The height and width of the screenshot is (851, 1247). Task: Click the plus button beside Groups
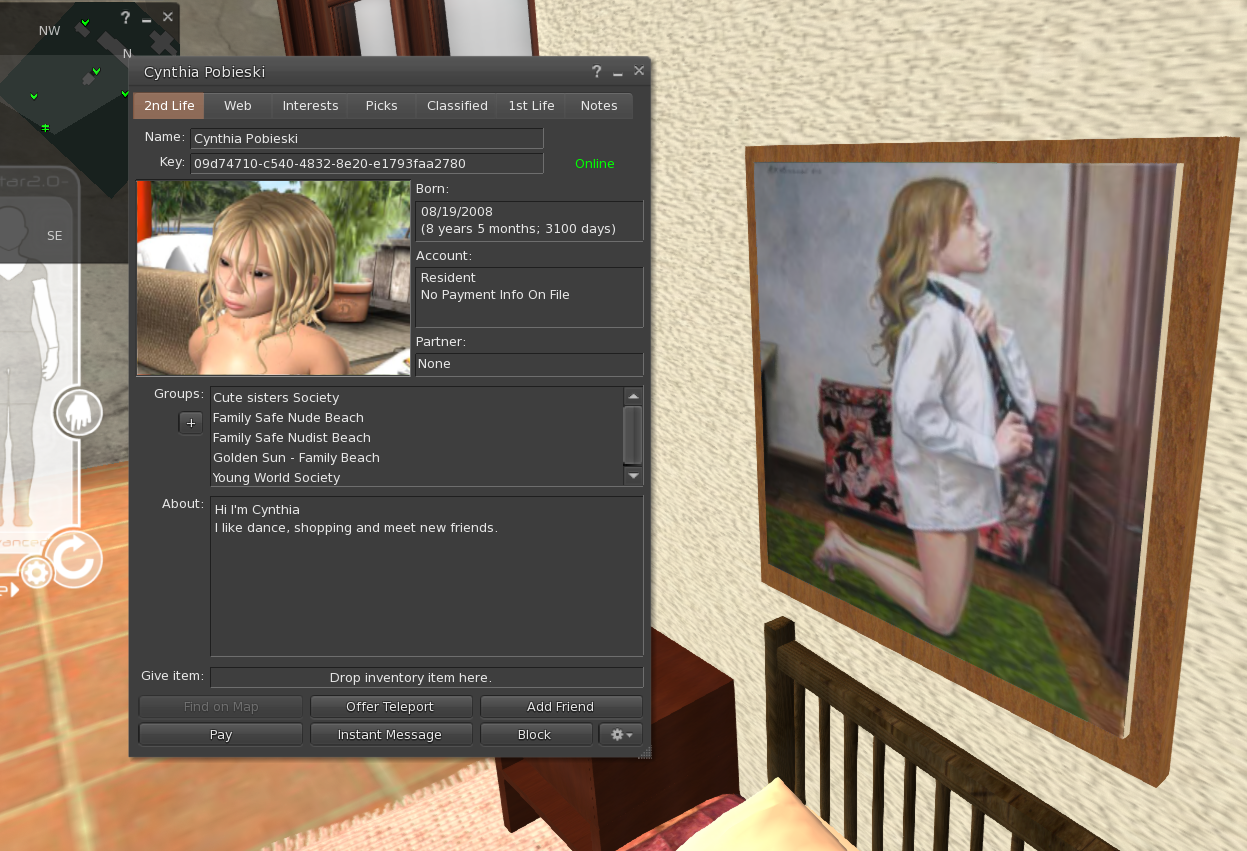click(191, 423)
